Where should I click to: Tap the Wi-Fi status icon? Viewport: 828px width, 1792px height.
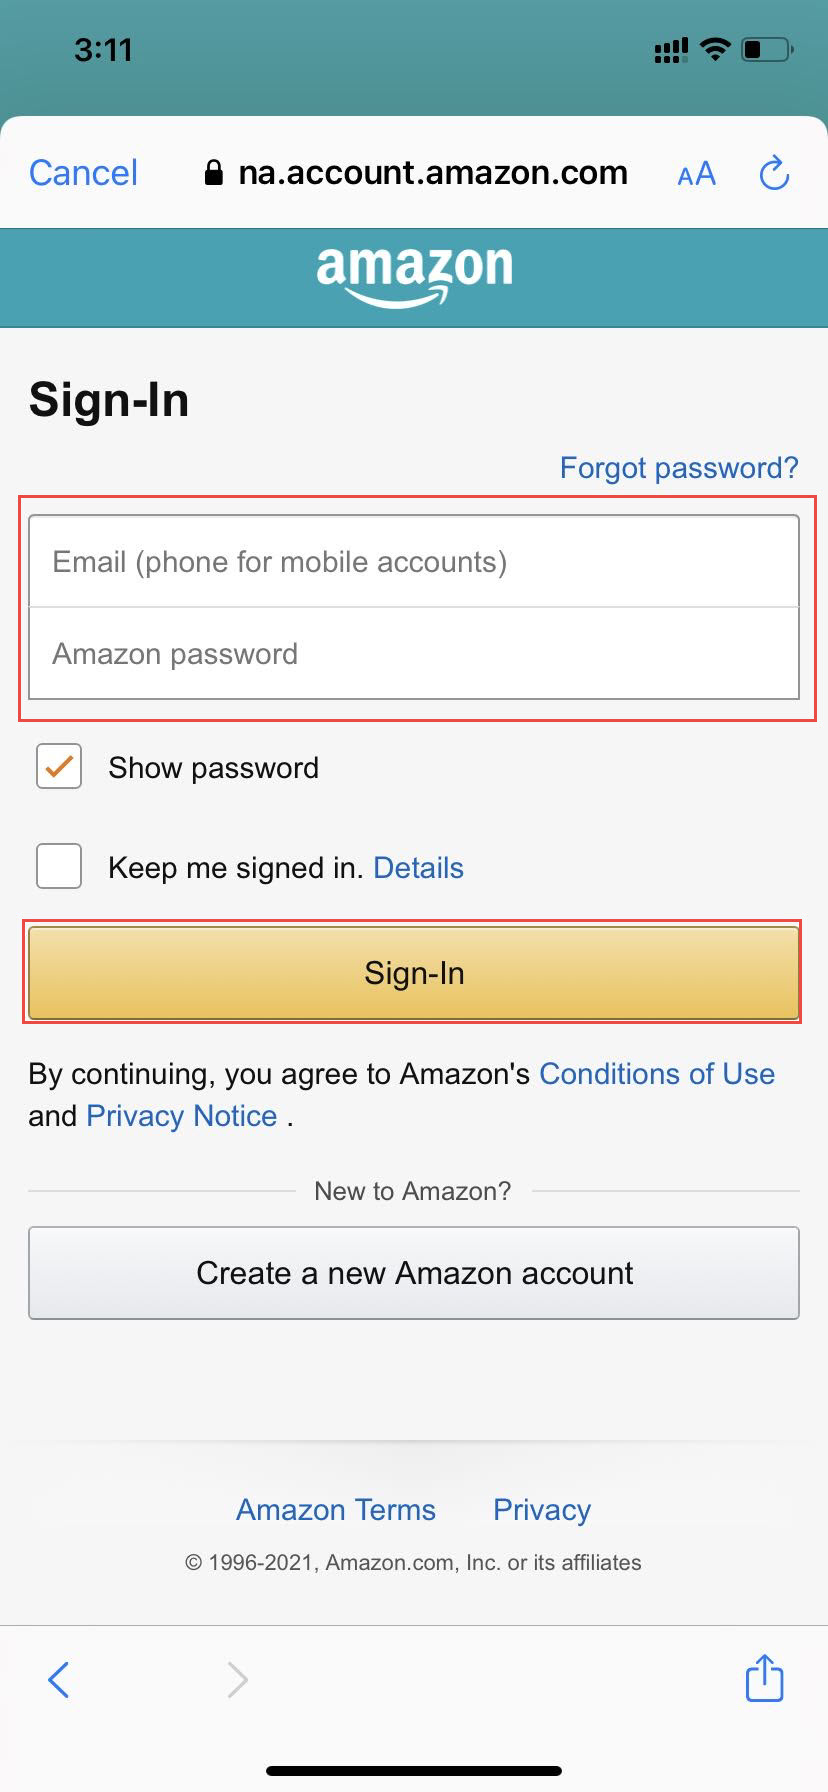(715, 49)
